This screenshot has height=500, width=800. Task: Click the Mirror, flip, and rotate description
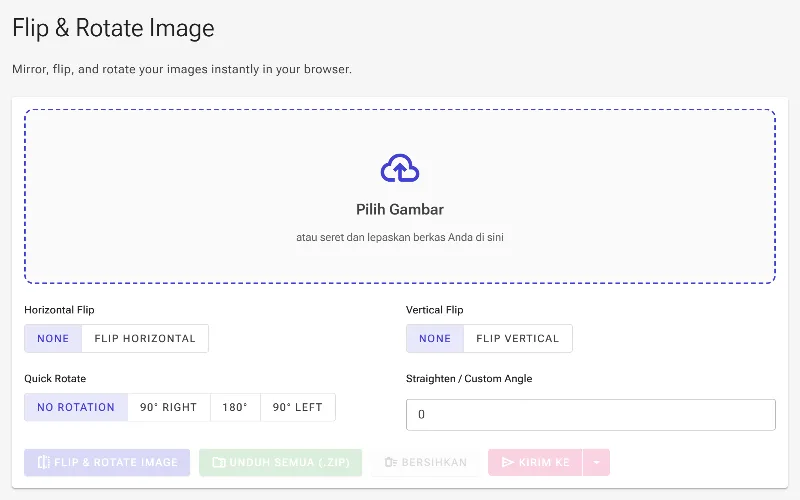182,69
